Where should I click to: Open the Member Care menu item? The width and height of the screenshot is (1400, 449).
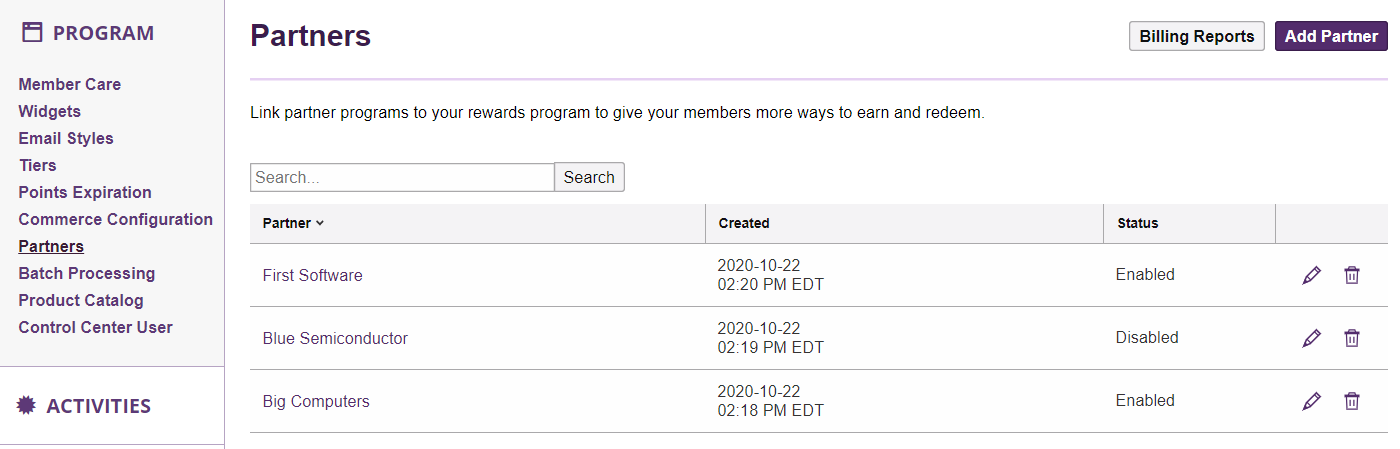(69, 84)
